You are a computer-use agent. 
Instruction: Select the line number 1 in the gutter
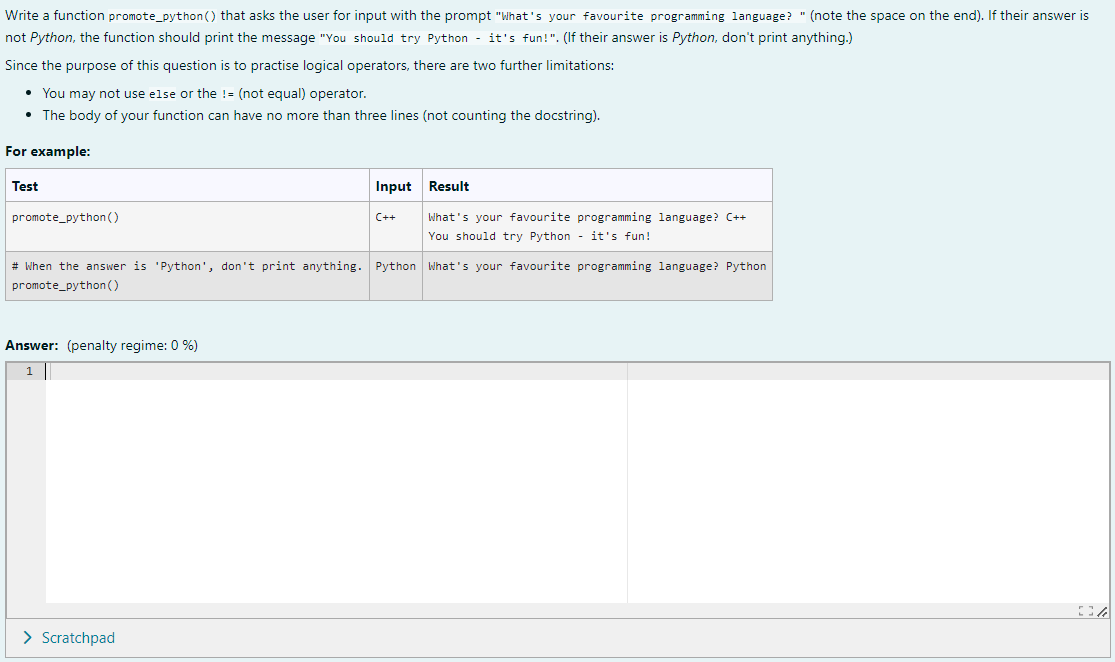(x=29, y=370)
